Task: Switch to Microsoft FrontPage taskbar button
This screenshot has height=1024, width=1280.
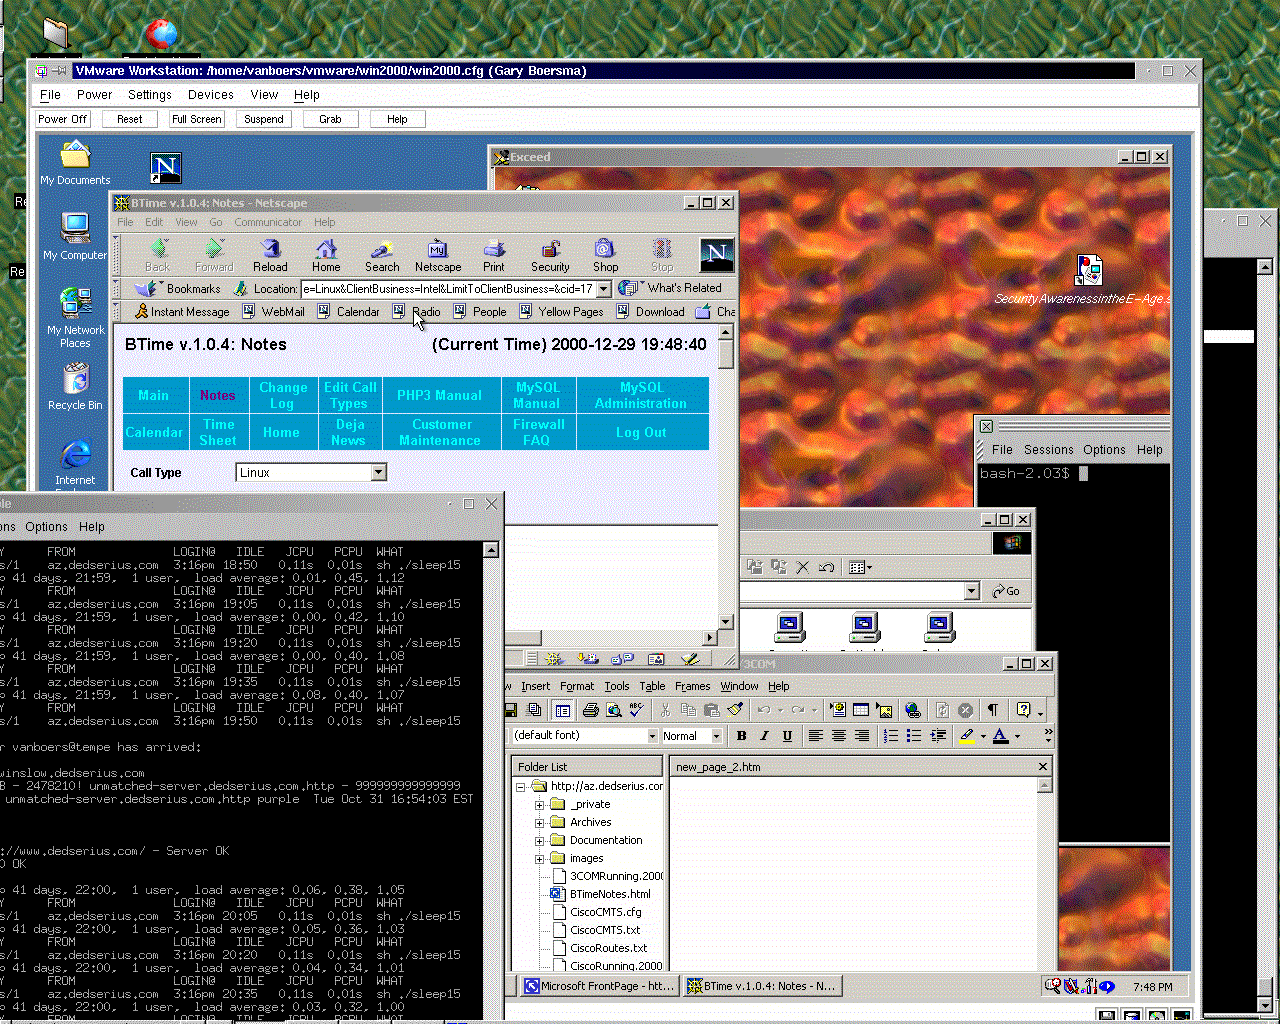Action: (x=599, y=986)
